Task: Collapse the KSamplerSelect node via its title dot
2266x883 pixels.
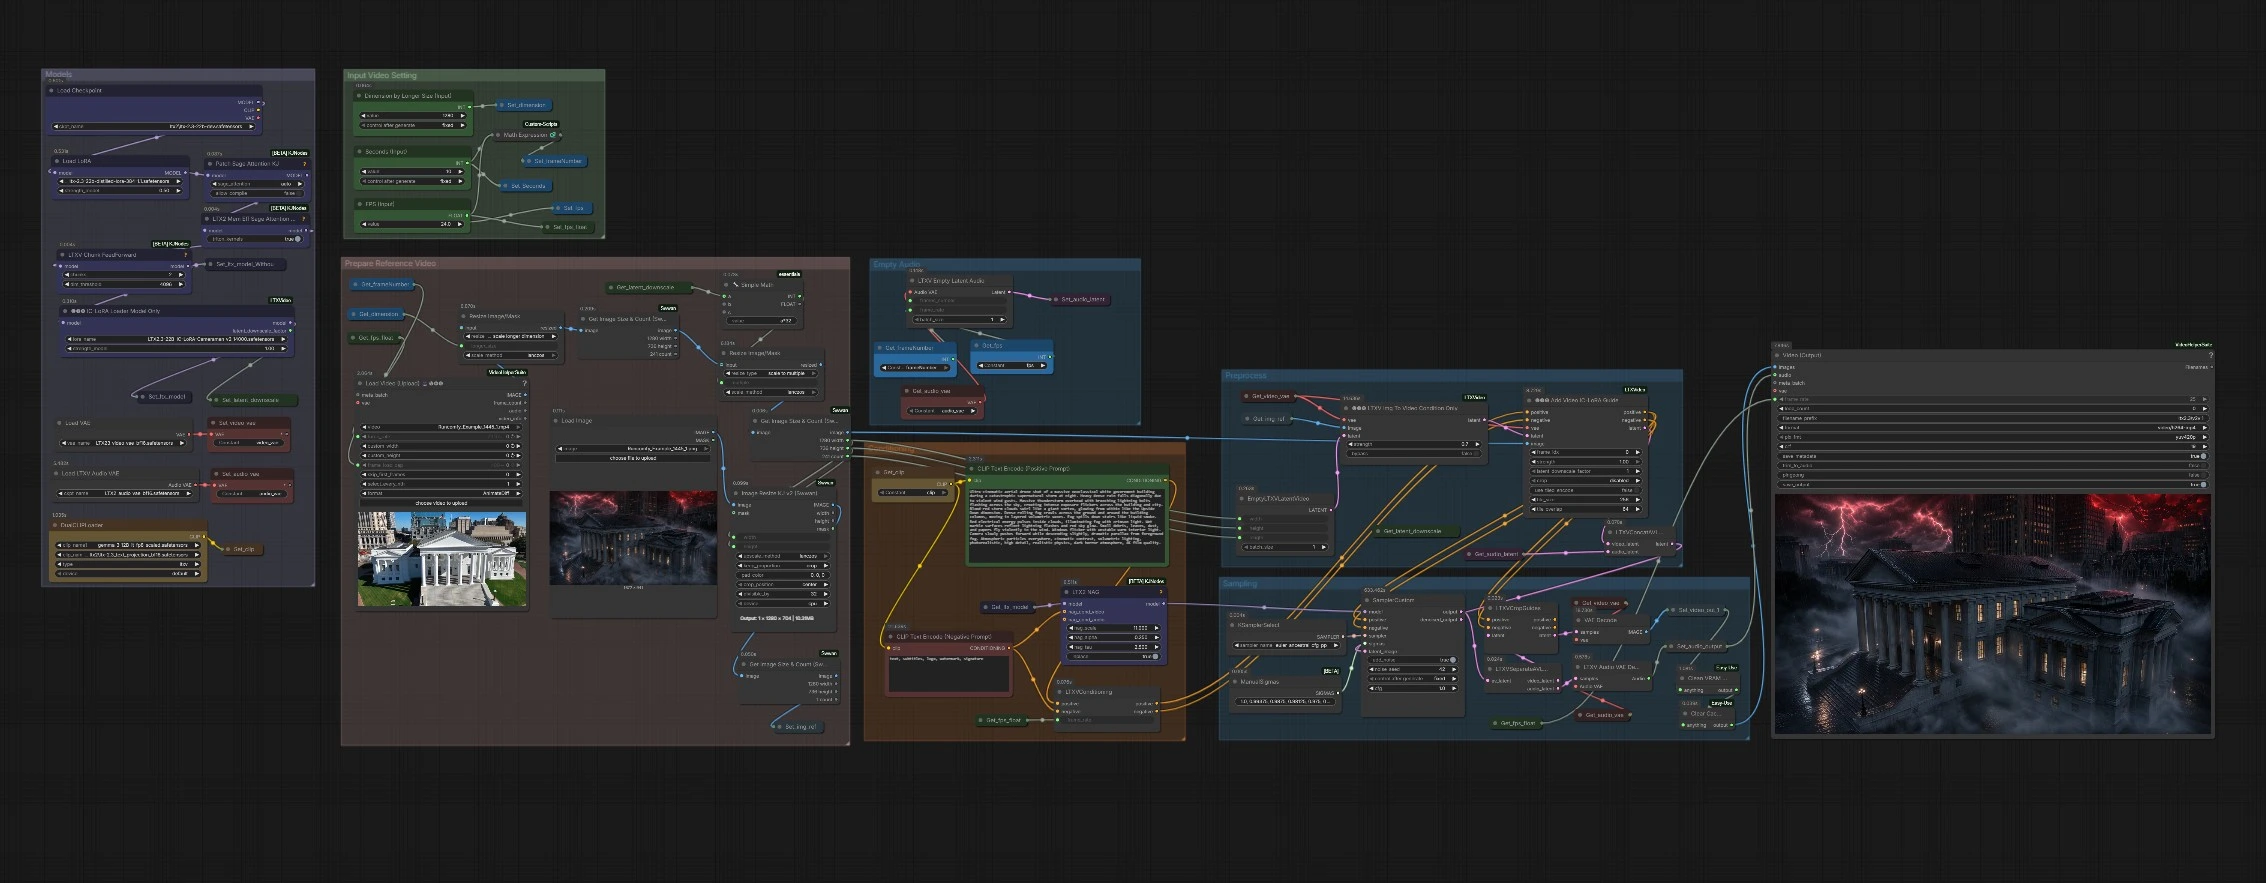Action: (1232, 625)
